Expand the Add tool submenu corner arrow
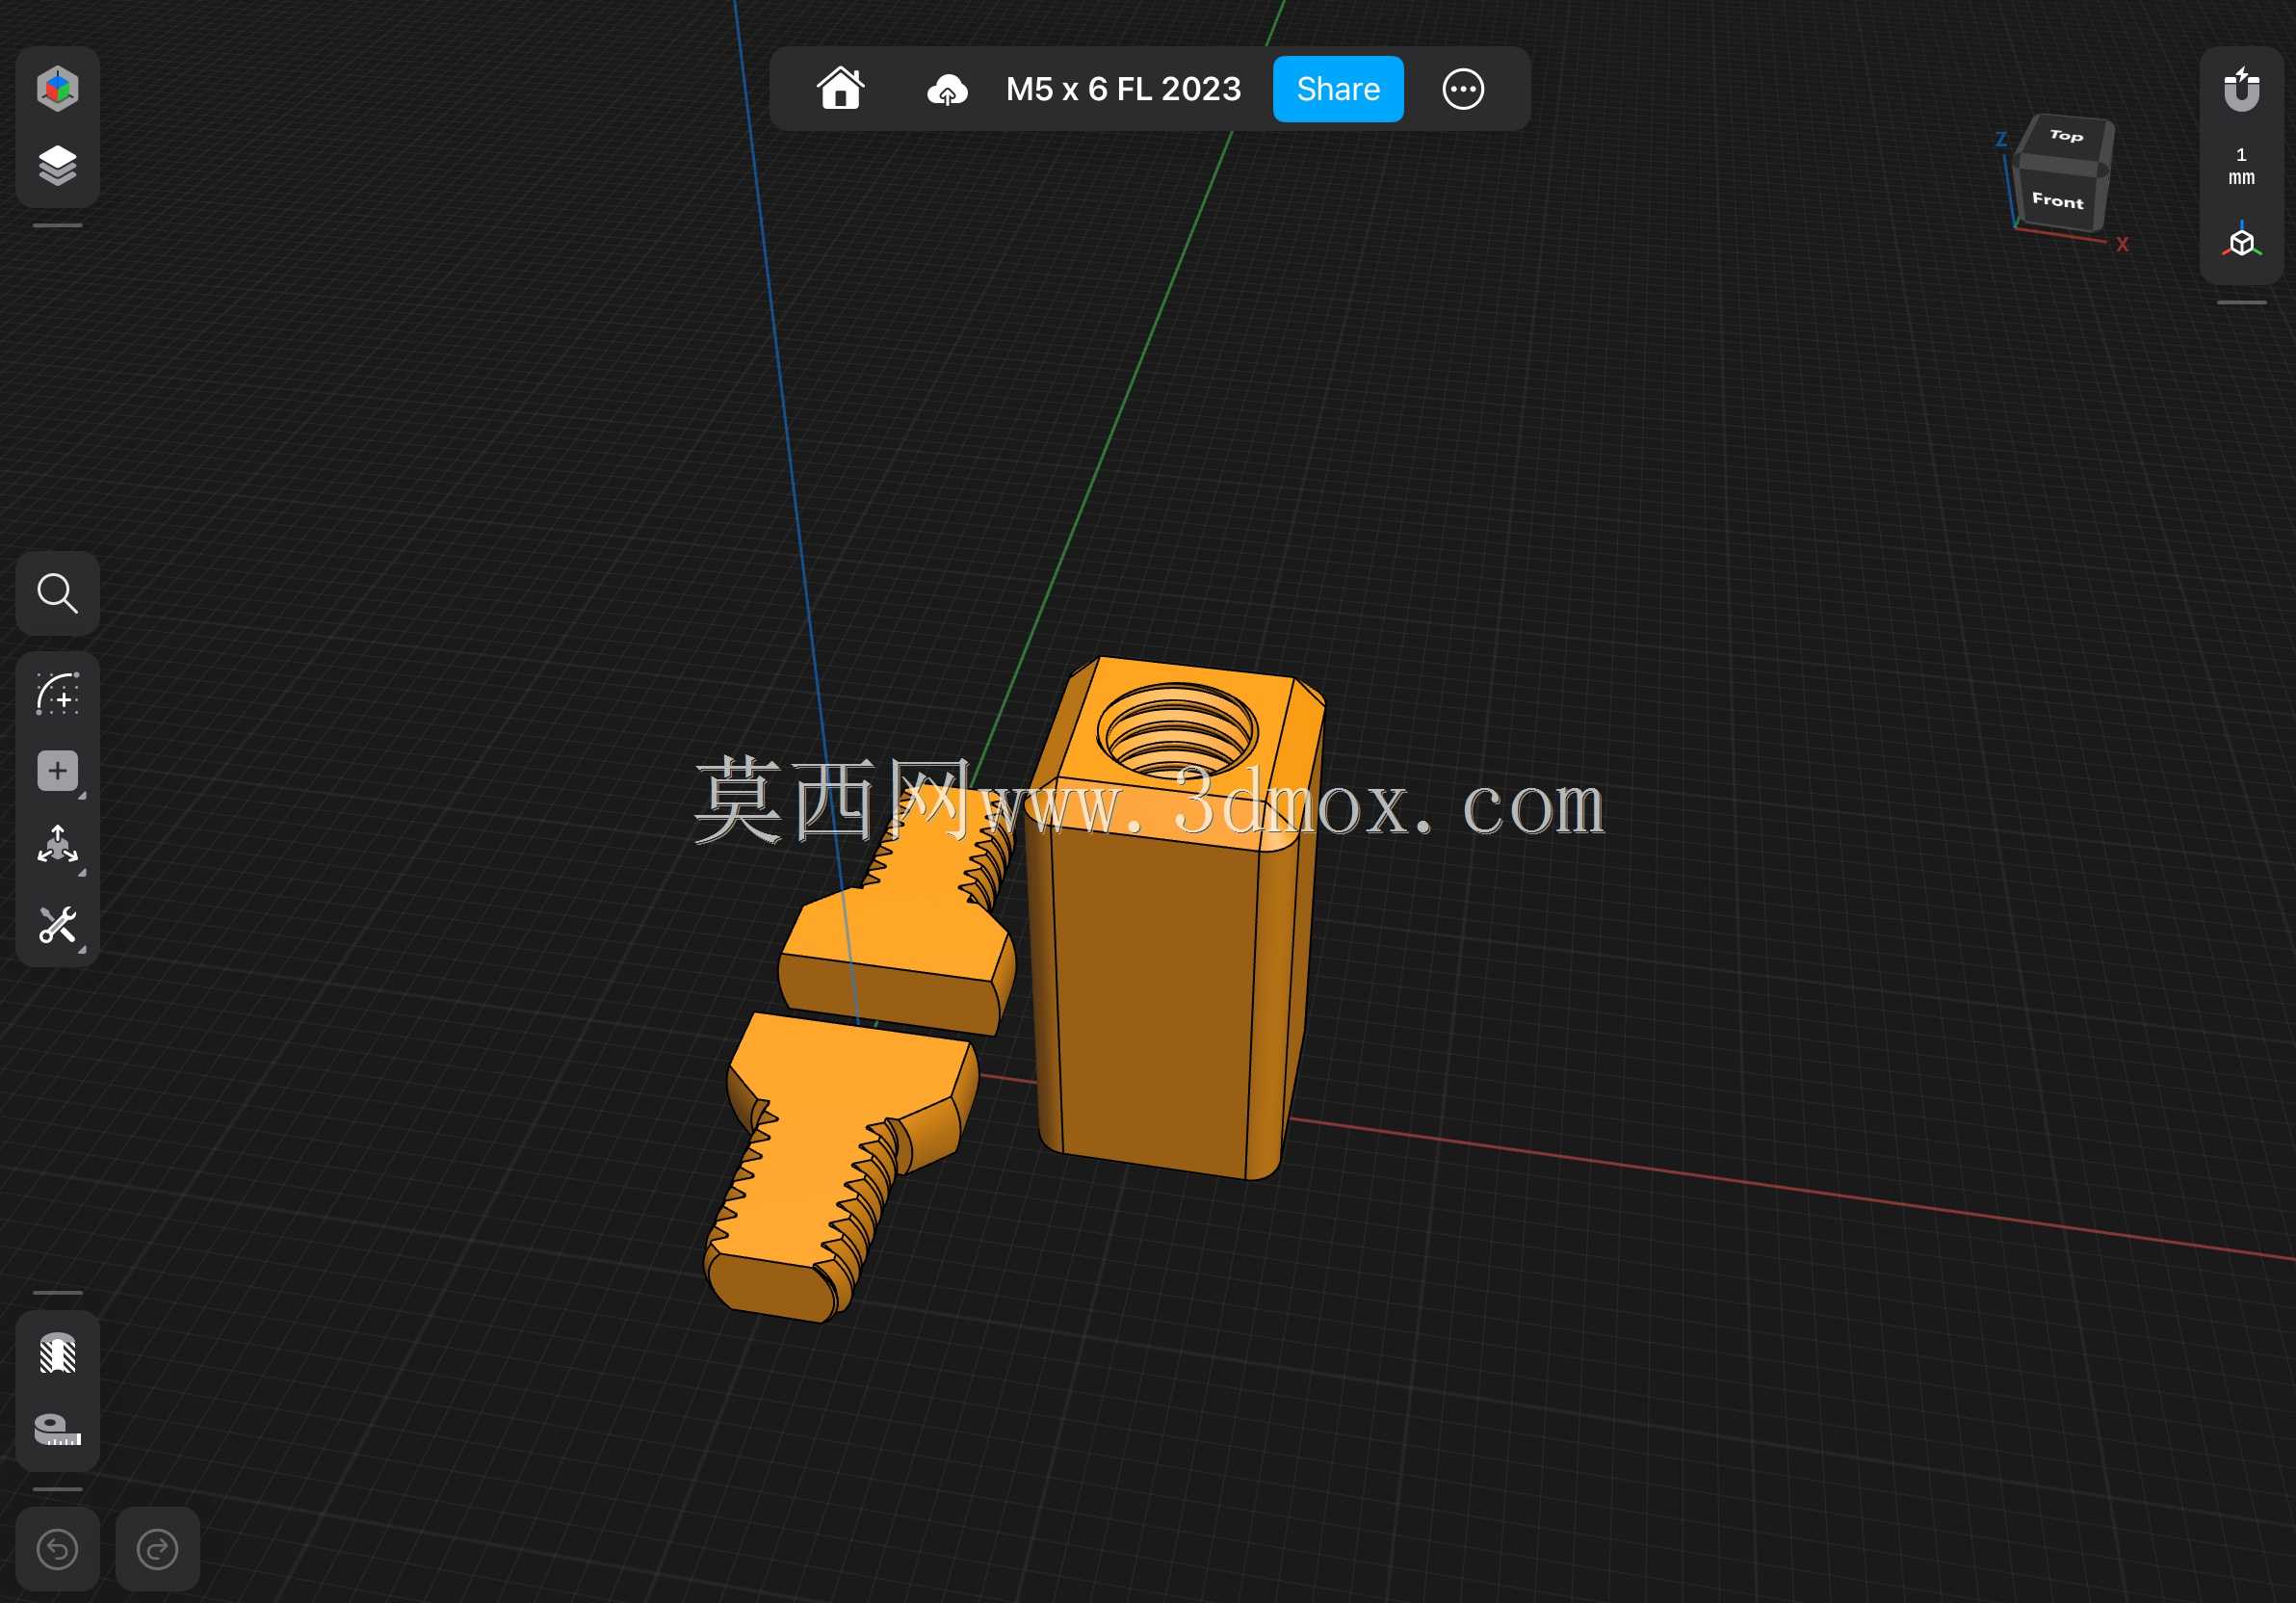Viewport: 2296px width, 1603px height. (x=82, y=796)
